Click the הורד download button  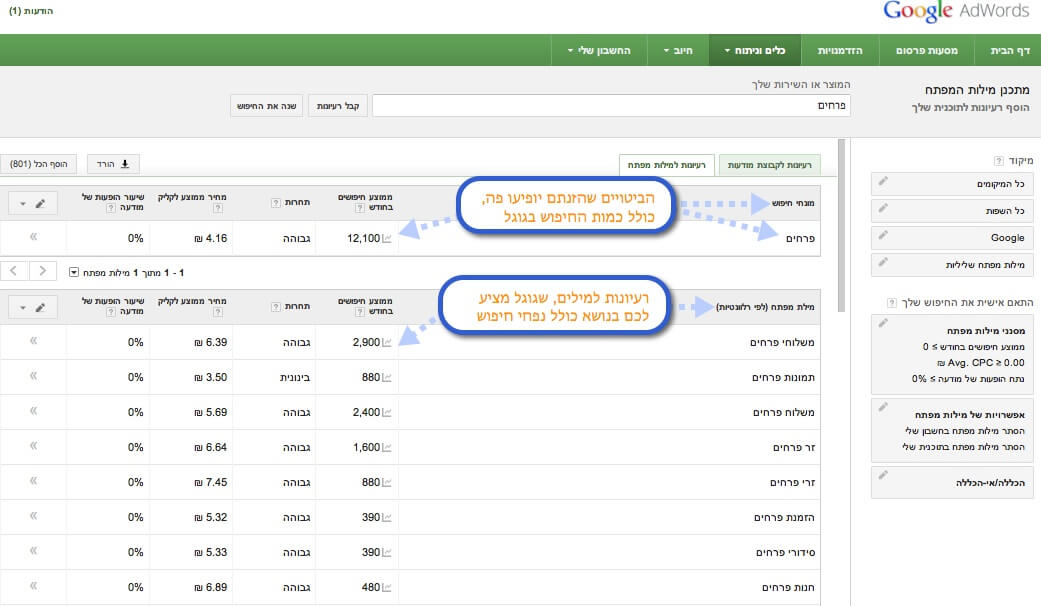point(114,164)
